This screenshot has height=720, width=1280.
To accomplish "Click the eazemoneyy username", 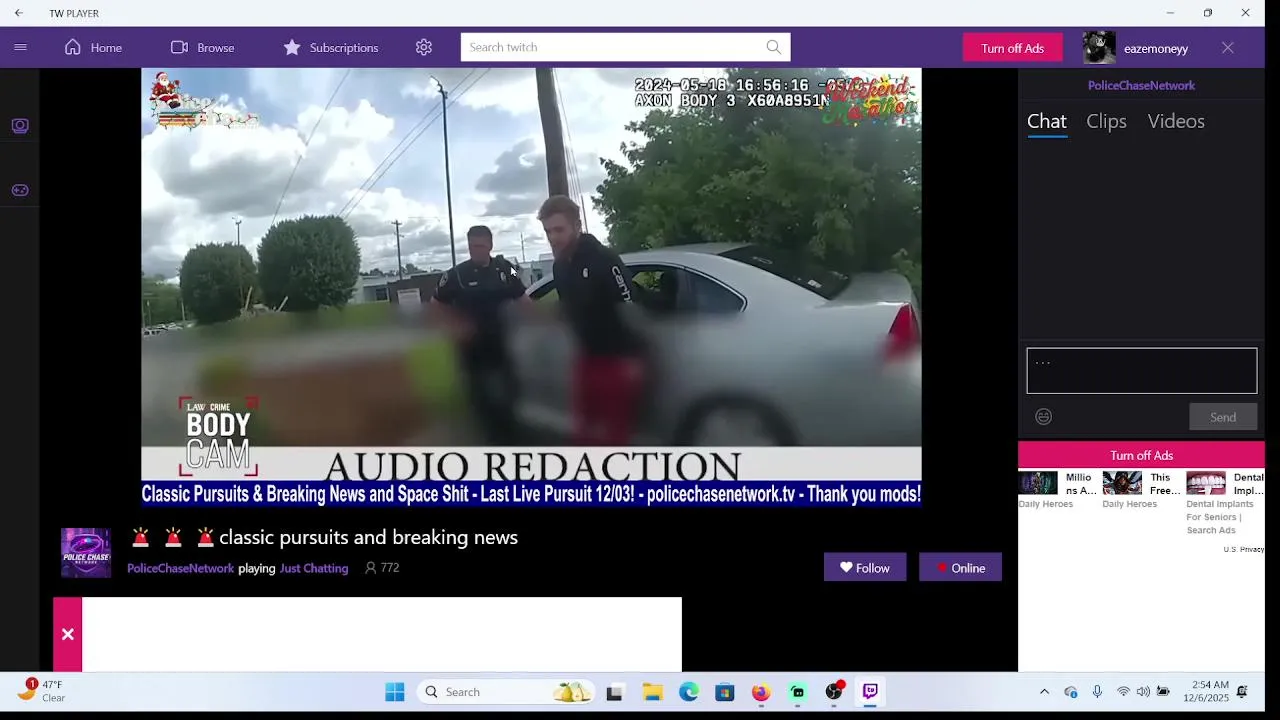I will [x=1156, y=48].
